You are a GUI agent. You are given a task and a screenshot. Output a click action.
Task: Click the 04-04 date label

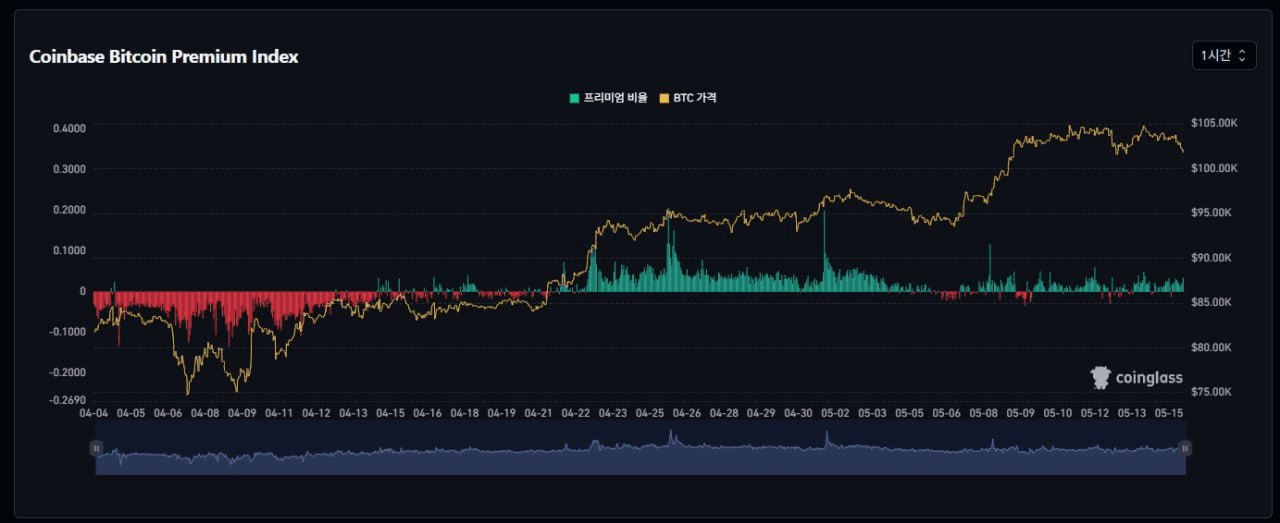pos(94,413)
